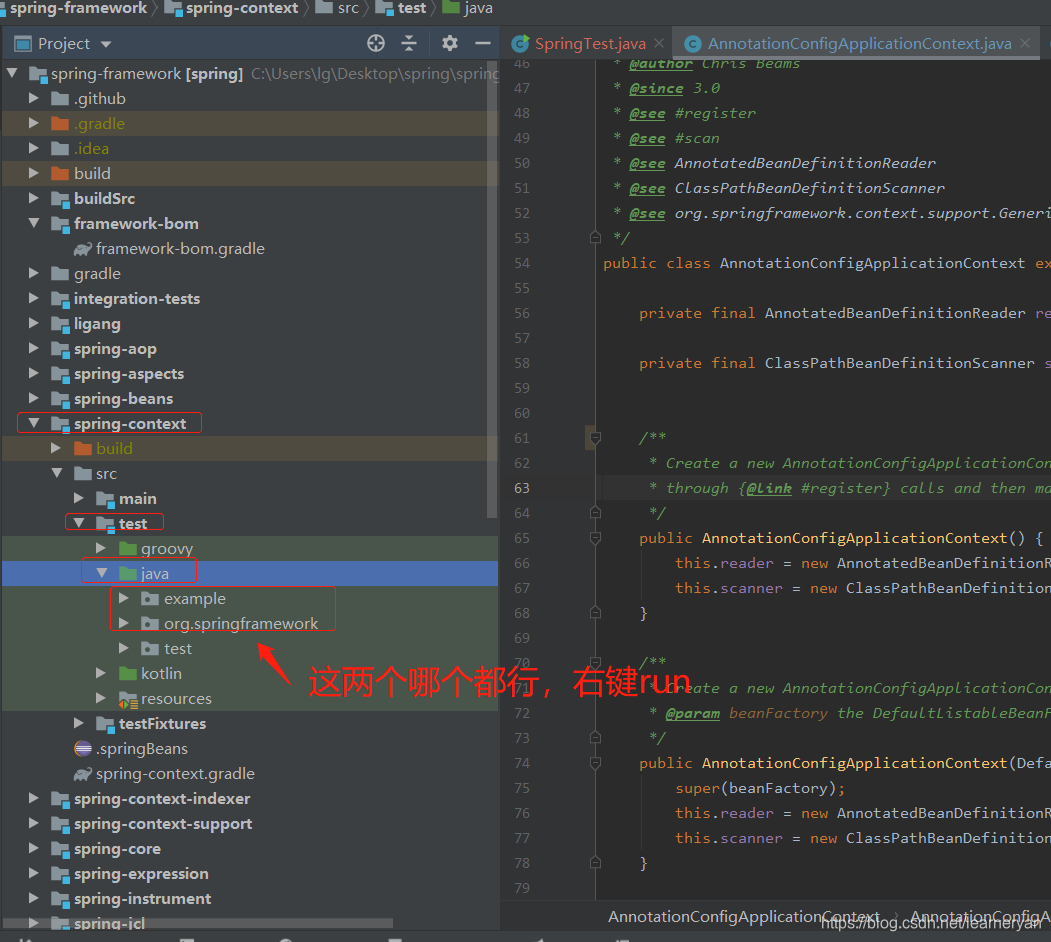Expand the .idea folder

(34, 148)
